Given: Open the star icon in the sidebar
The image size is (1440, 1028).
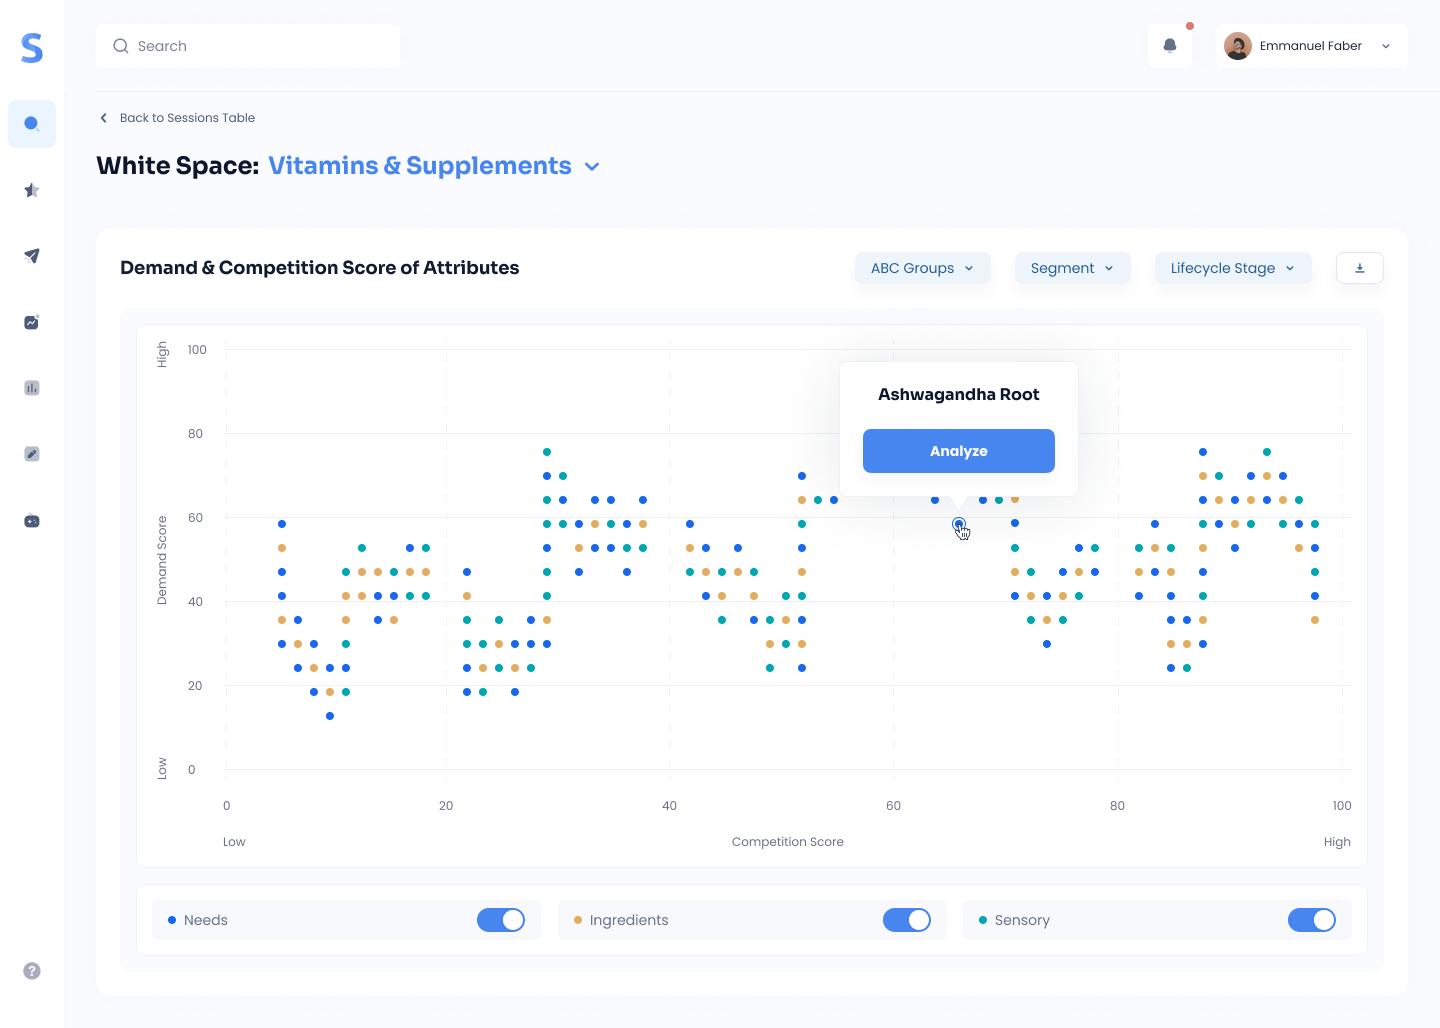Looking at the screenshot, I should [x=32, y=190].
